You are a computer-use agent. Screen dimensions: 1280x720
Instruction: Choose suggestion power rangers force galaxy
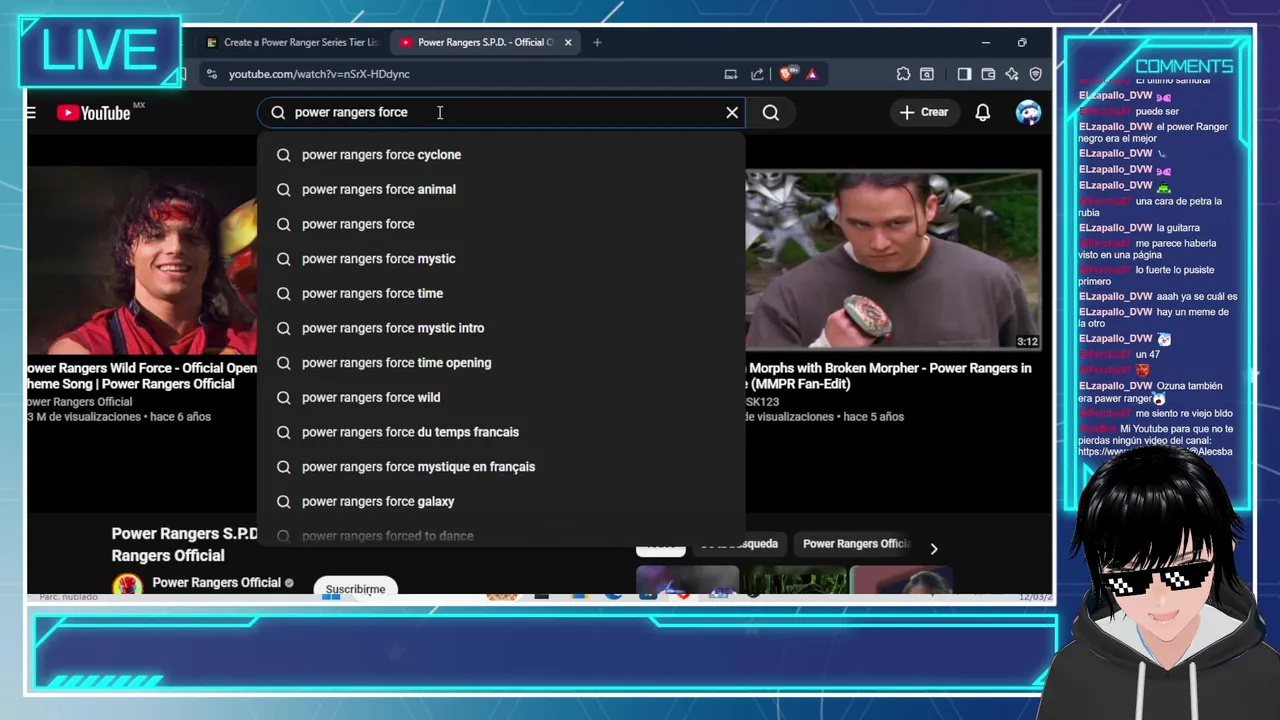point(501,501)
